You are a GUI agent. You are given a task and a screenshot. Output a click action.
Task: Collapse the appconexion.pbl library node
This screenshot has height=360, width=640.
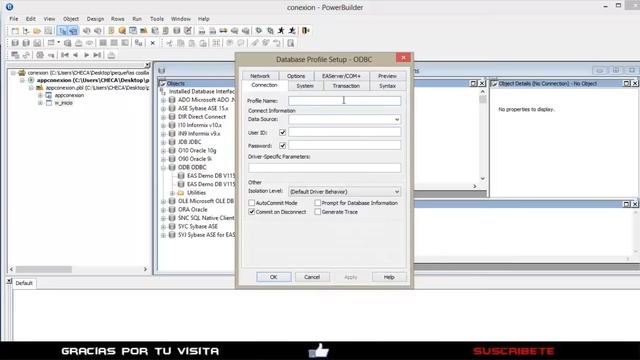(x=31, y=88)
